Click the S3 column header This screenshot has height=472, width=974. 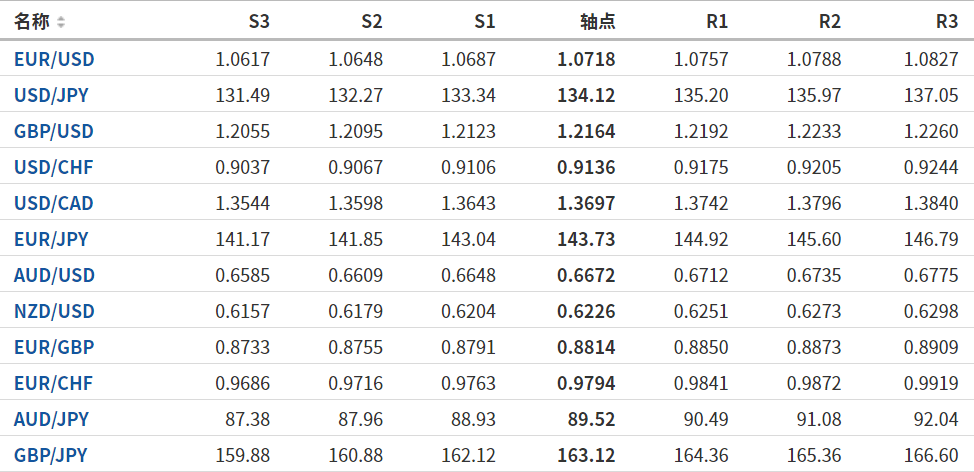[x=258, y=21]
